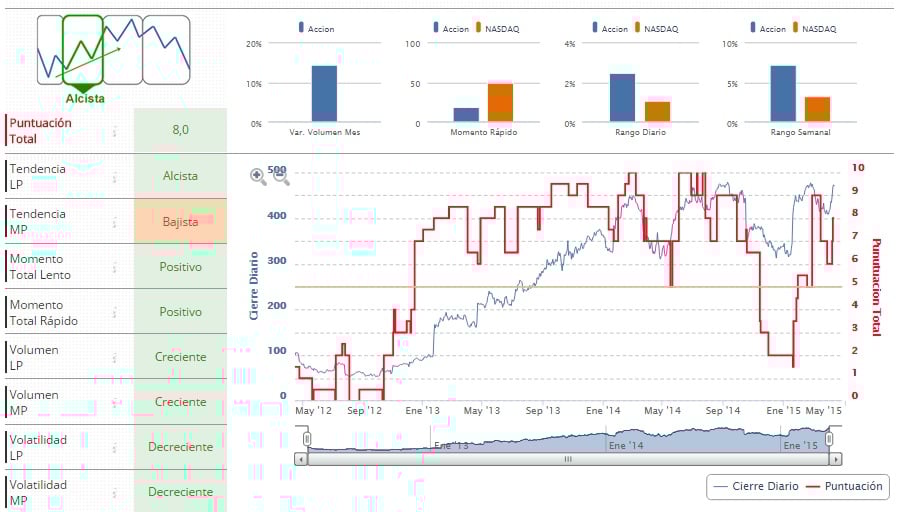Open info icon beside Volumen LP

click(x=115, y=357)
